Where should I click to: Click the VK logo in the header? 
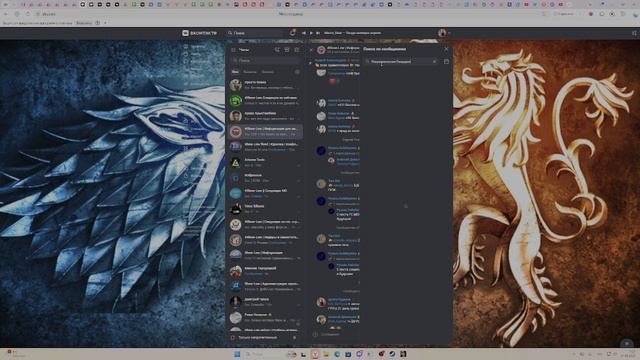[200, 33]
